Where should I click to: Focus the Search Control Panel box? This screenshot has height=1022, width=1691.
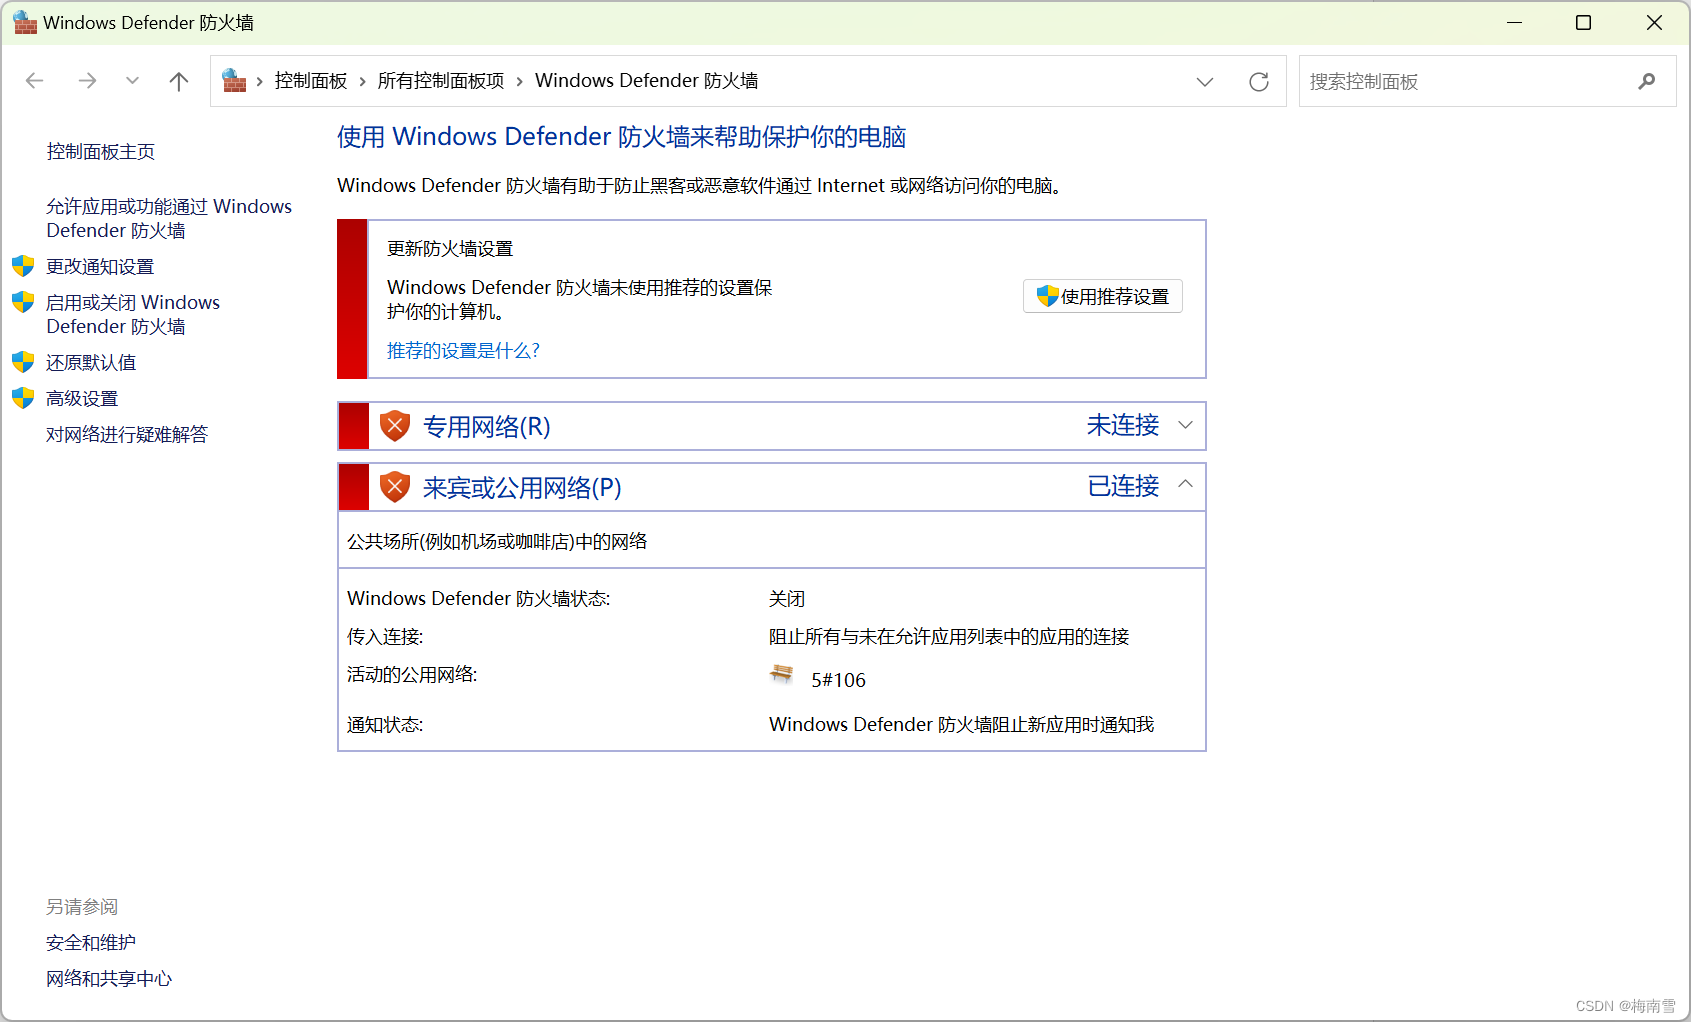click(x=1487, y=81)
